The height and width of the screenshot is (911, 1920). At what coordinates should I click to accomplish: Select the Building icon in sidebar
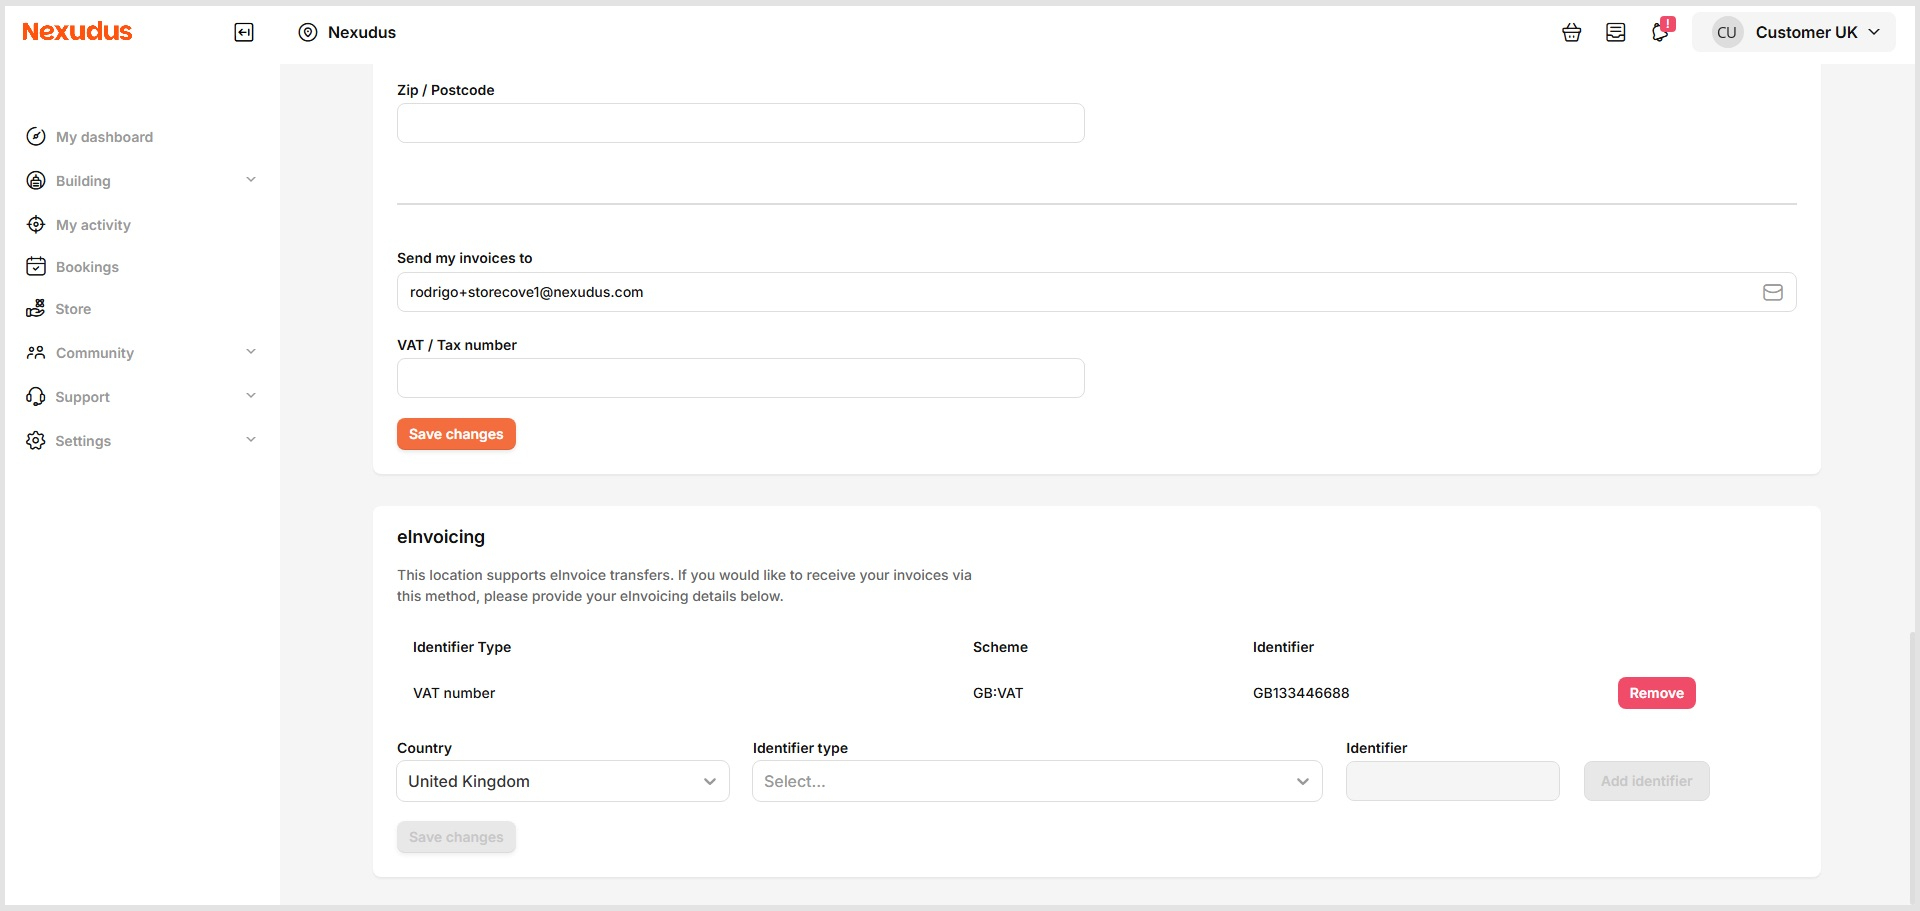(36, 180)
